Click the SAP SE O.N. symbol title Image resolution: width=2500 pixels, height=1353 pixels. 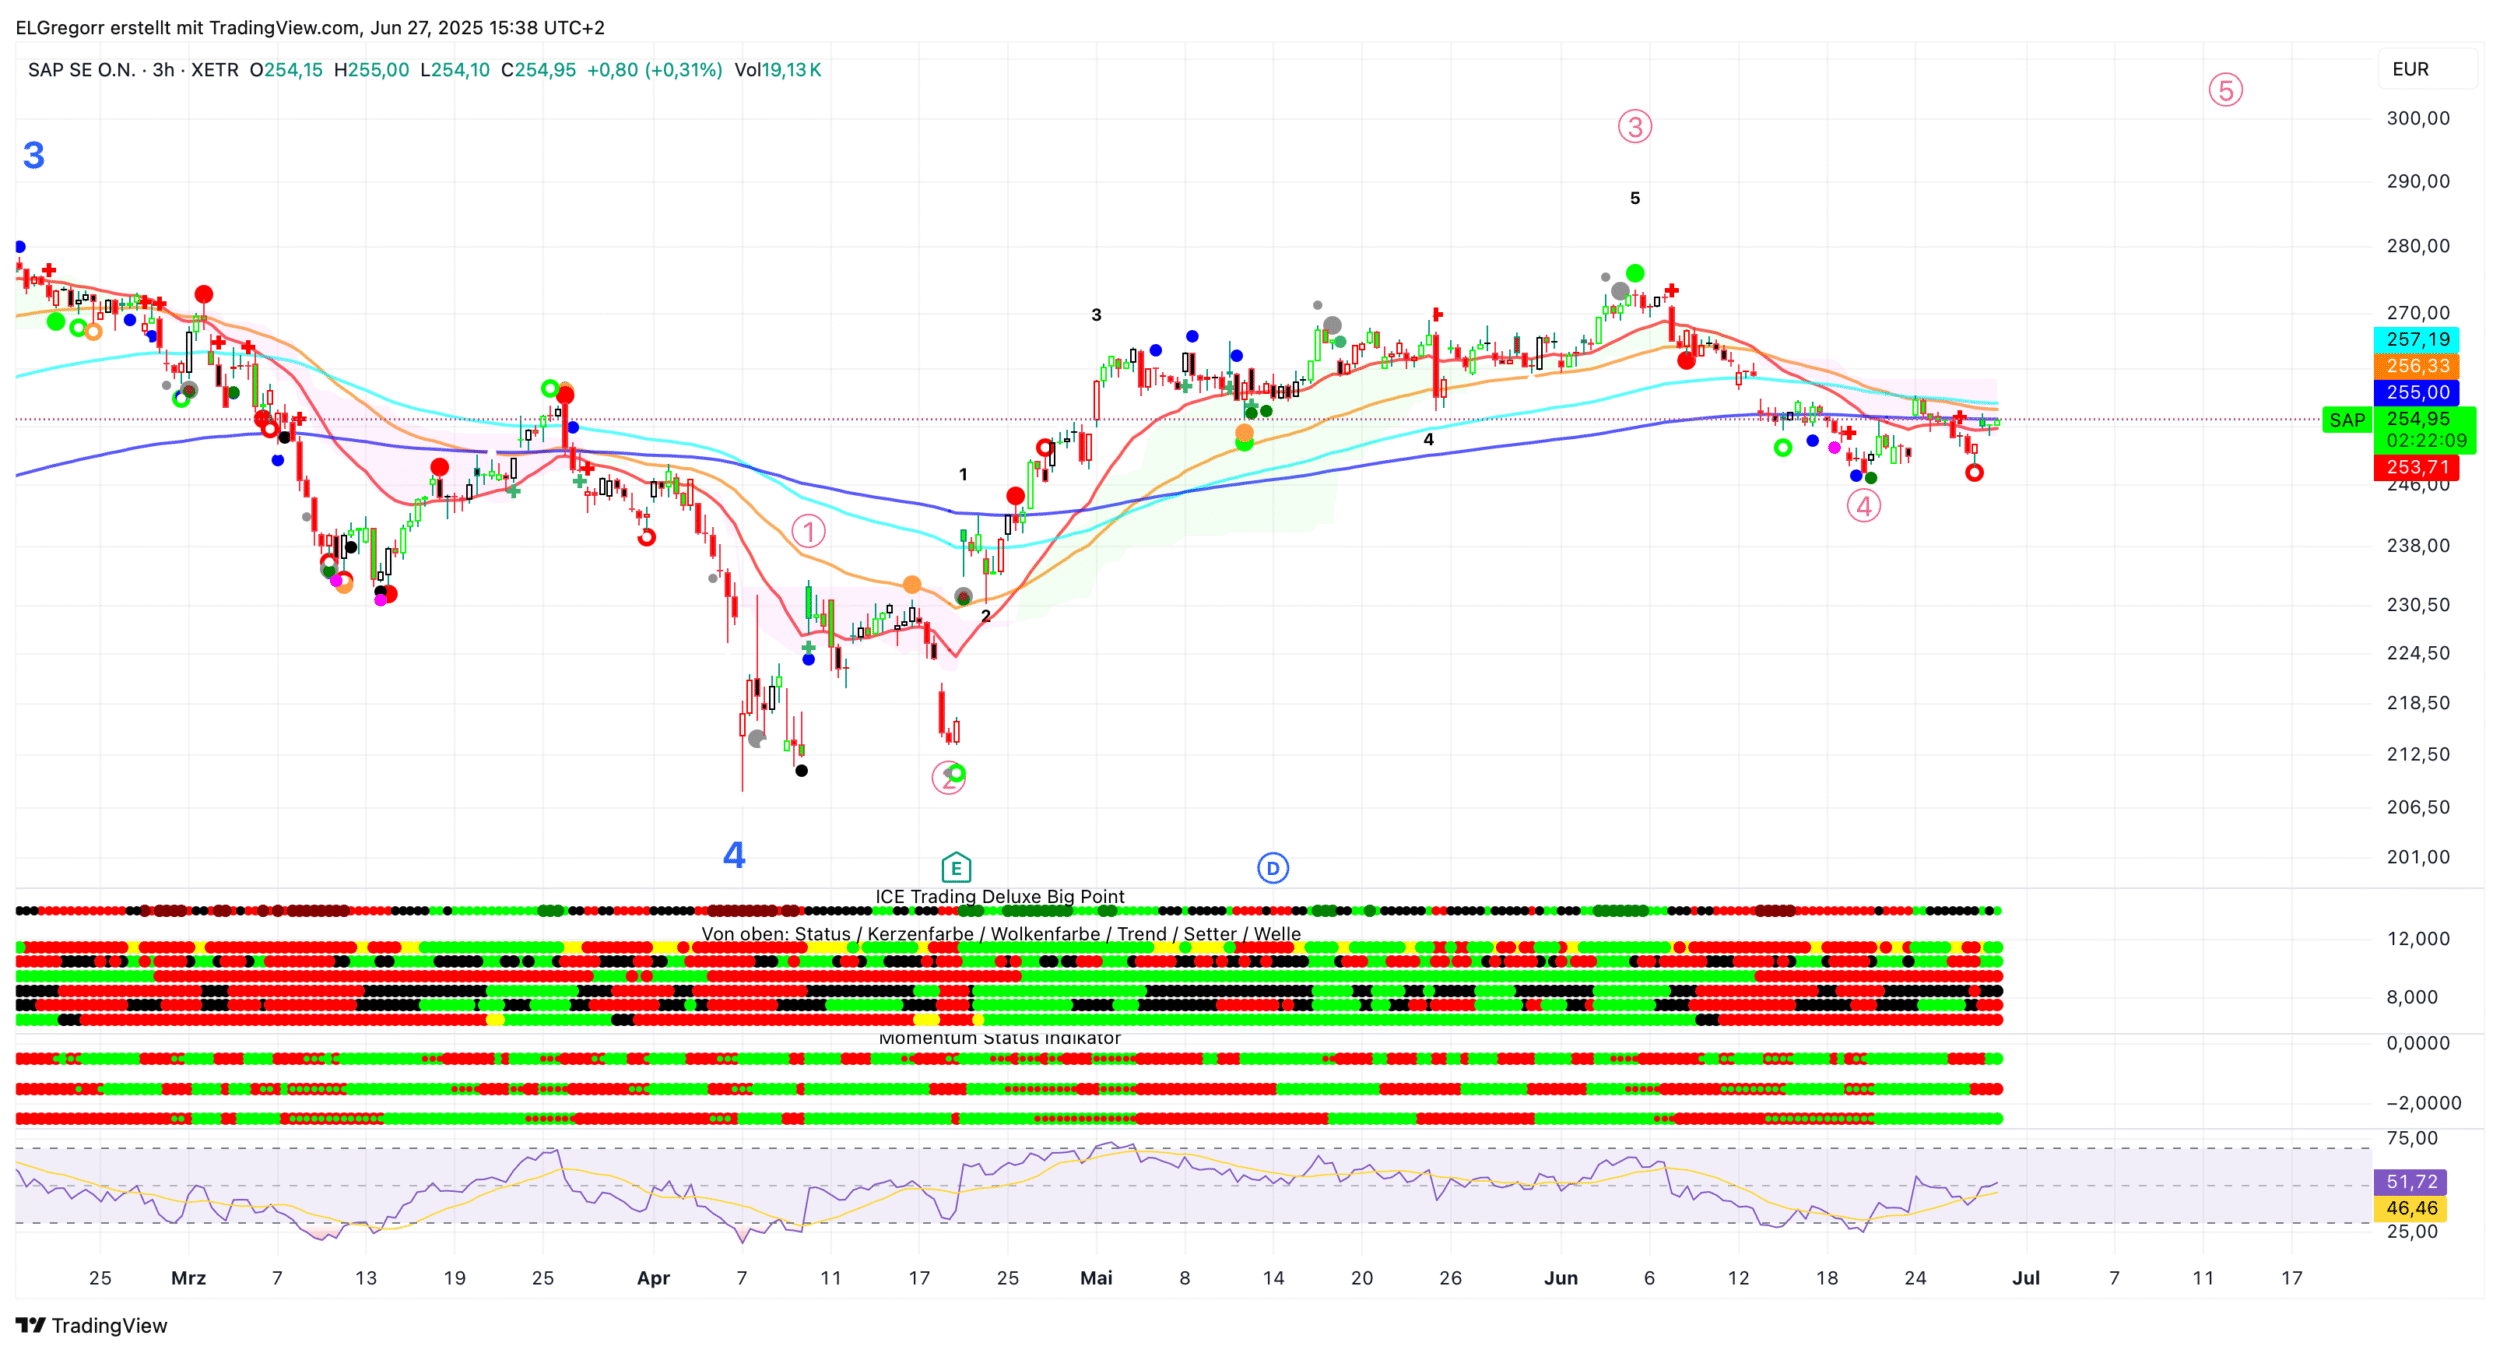coord(81,70)
